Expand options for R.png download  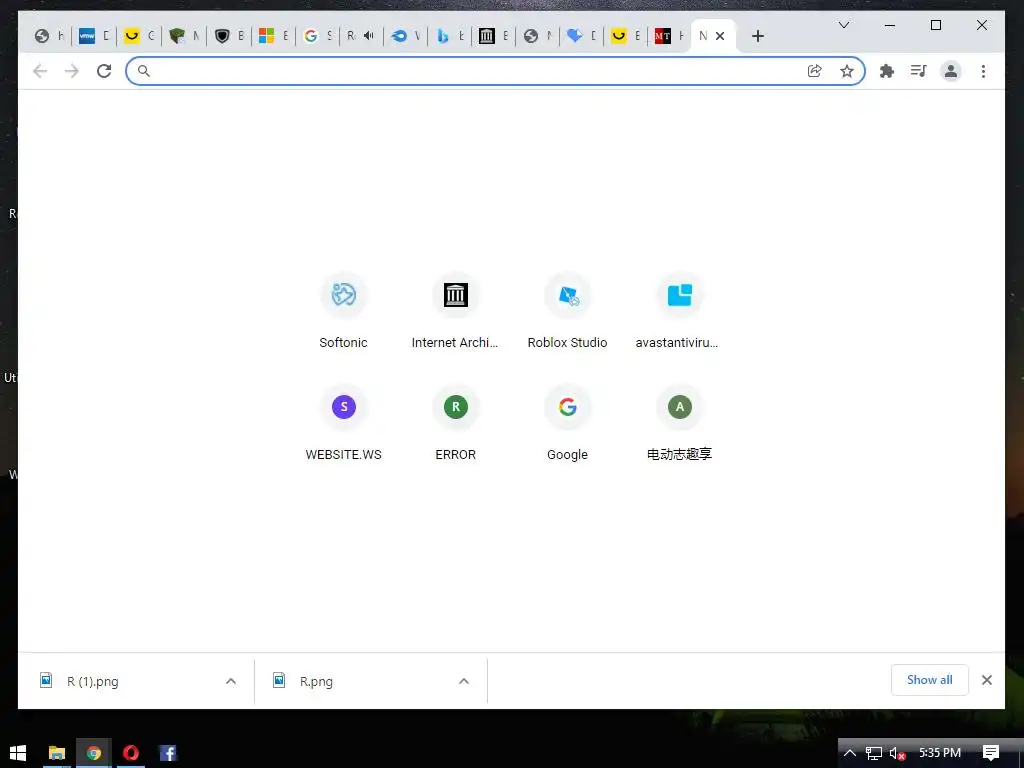[x=464, y=681]
